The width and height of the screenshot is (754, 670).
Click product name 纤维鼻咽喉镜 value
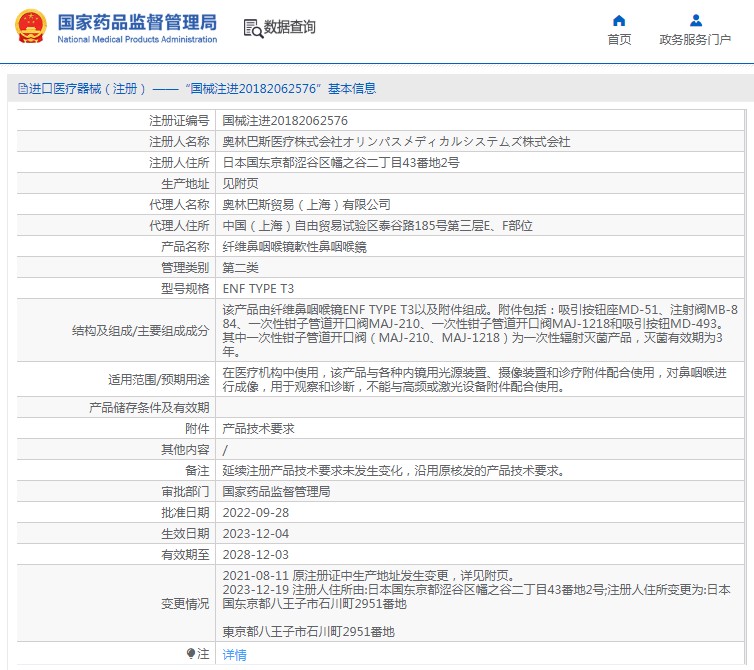(x=294, y=247)
